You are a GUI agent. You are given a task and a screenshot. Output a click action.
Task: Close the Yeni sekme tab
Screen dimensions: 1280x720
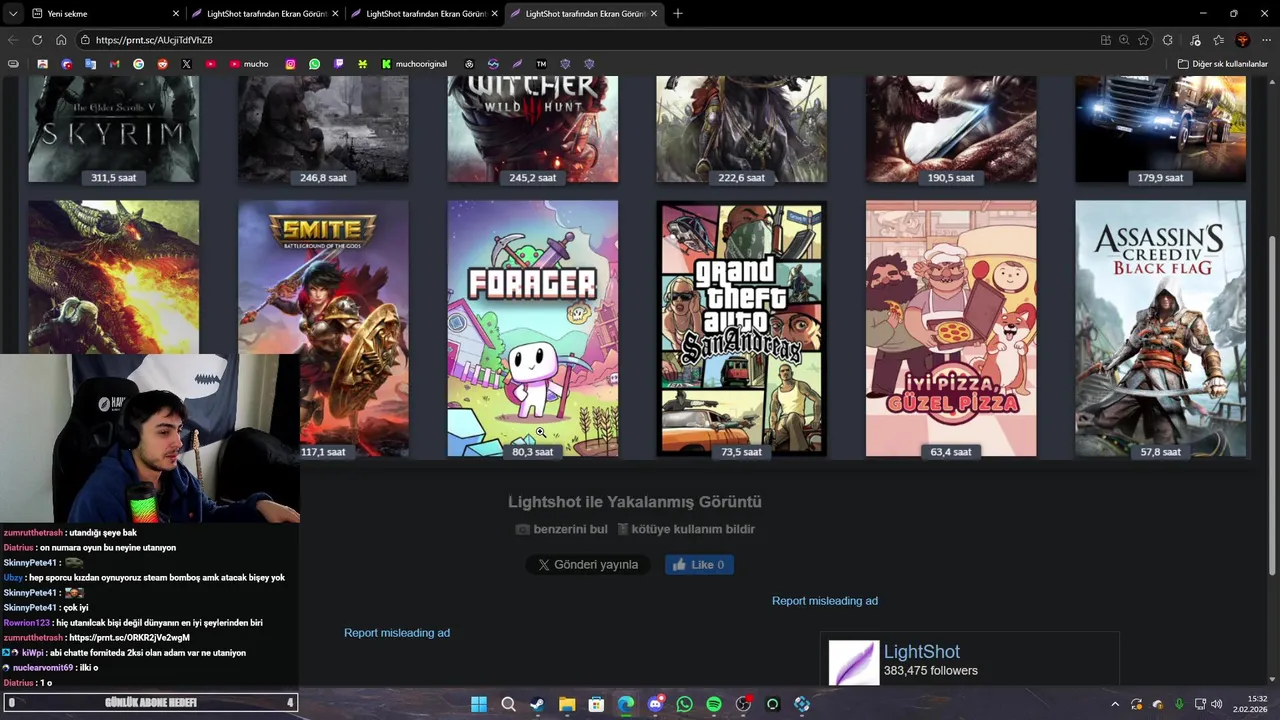[x=176, y=14]
